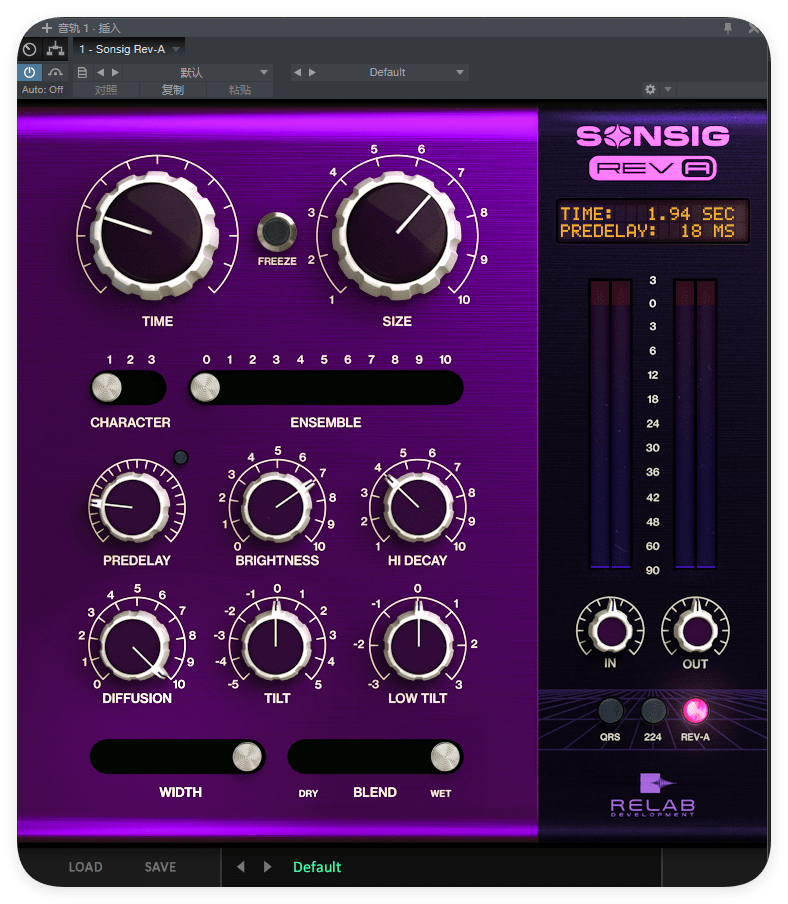This screenshot has width=788, height=904.
Task: Click the CHARACTER switch handle
Action: [x=107, y=387]
